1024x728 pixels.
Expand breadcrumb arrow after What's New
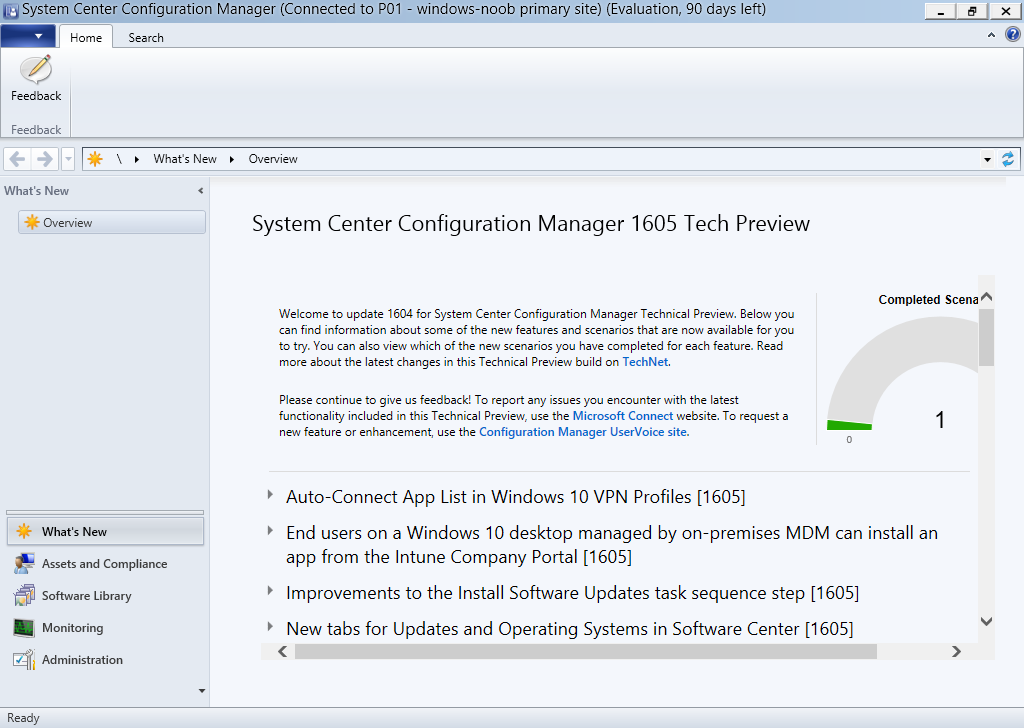pos(231,159)
